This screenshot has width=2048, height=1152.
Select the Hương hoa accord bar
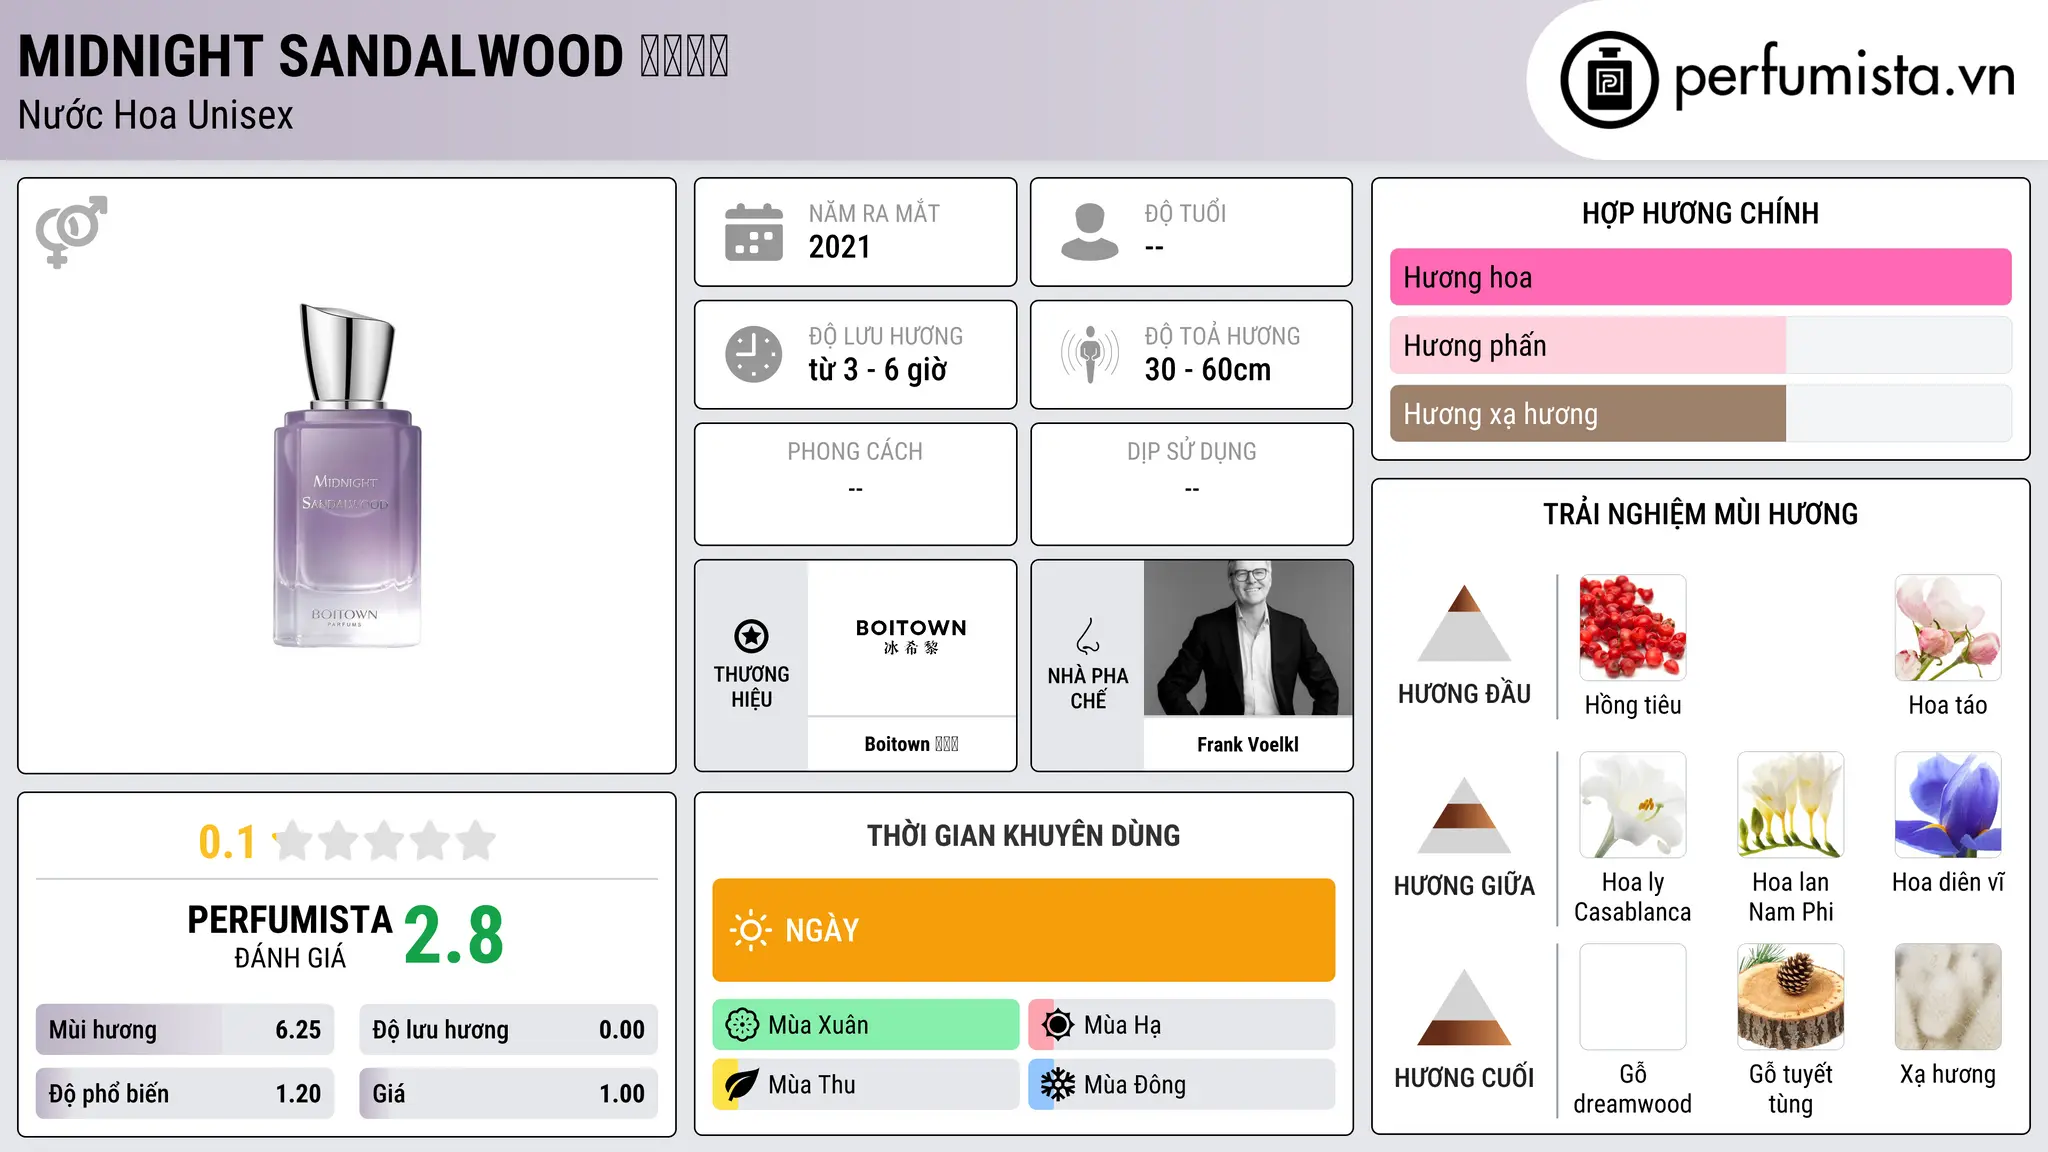pos(1700,277)
